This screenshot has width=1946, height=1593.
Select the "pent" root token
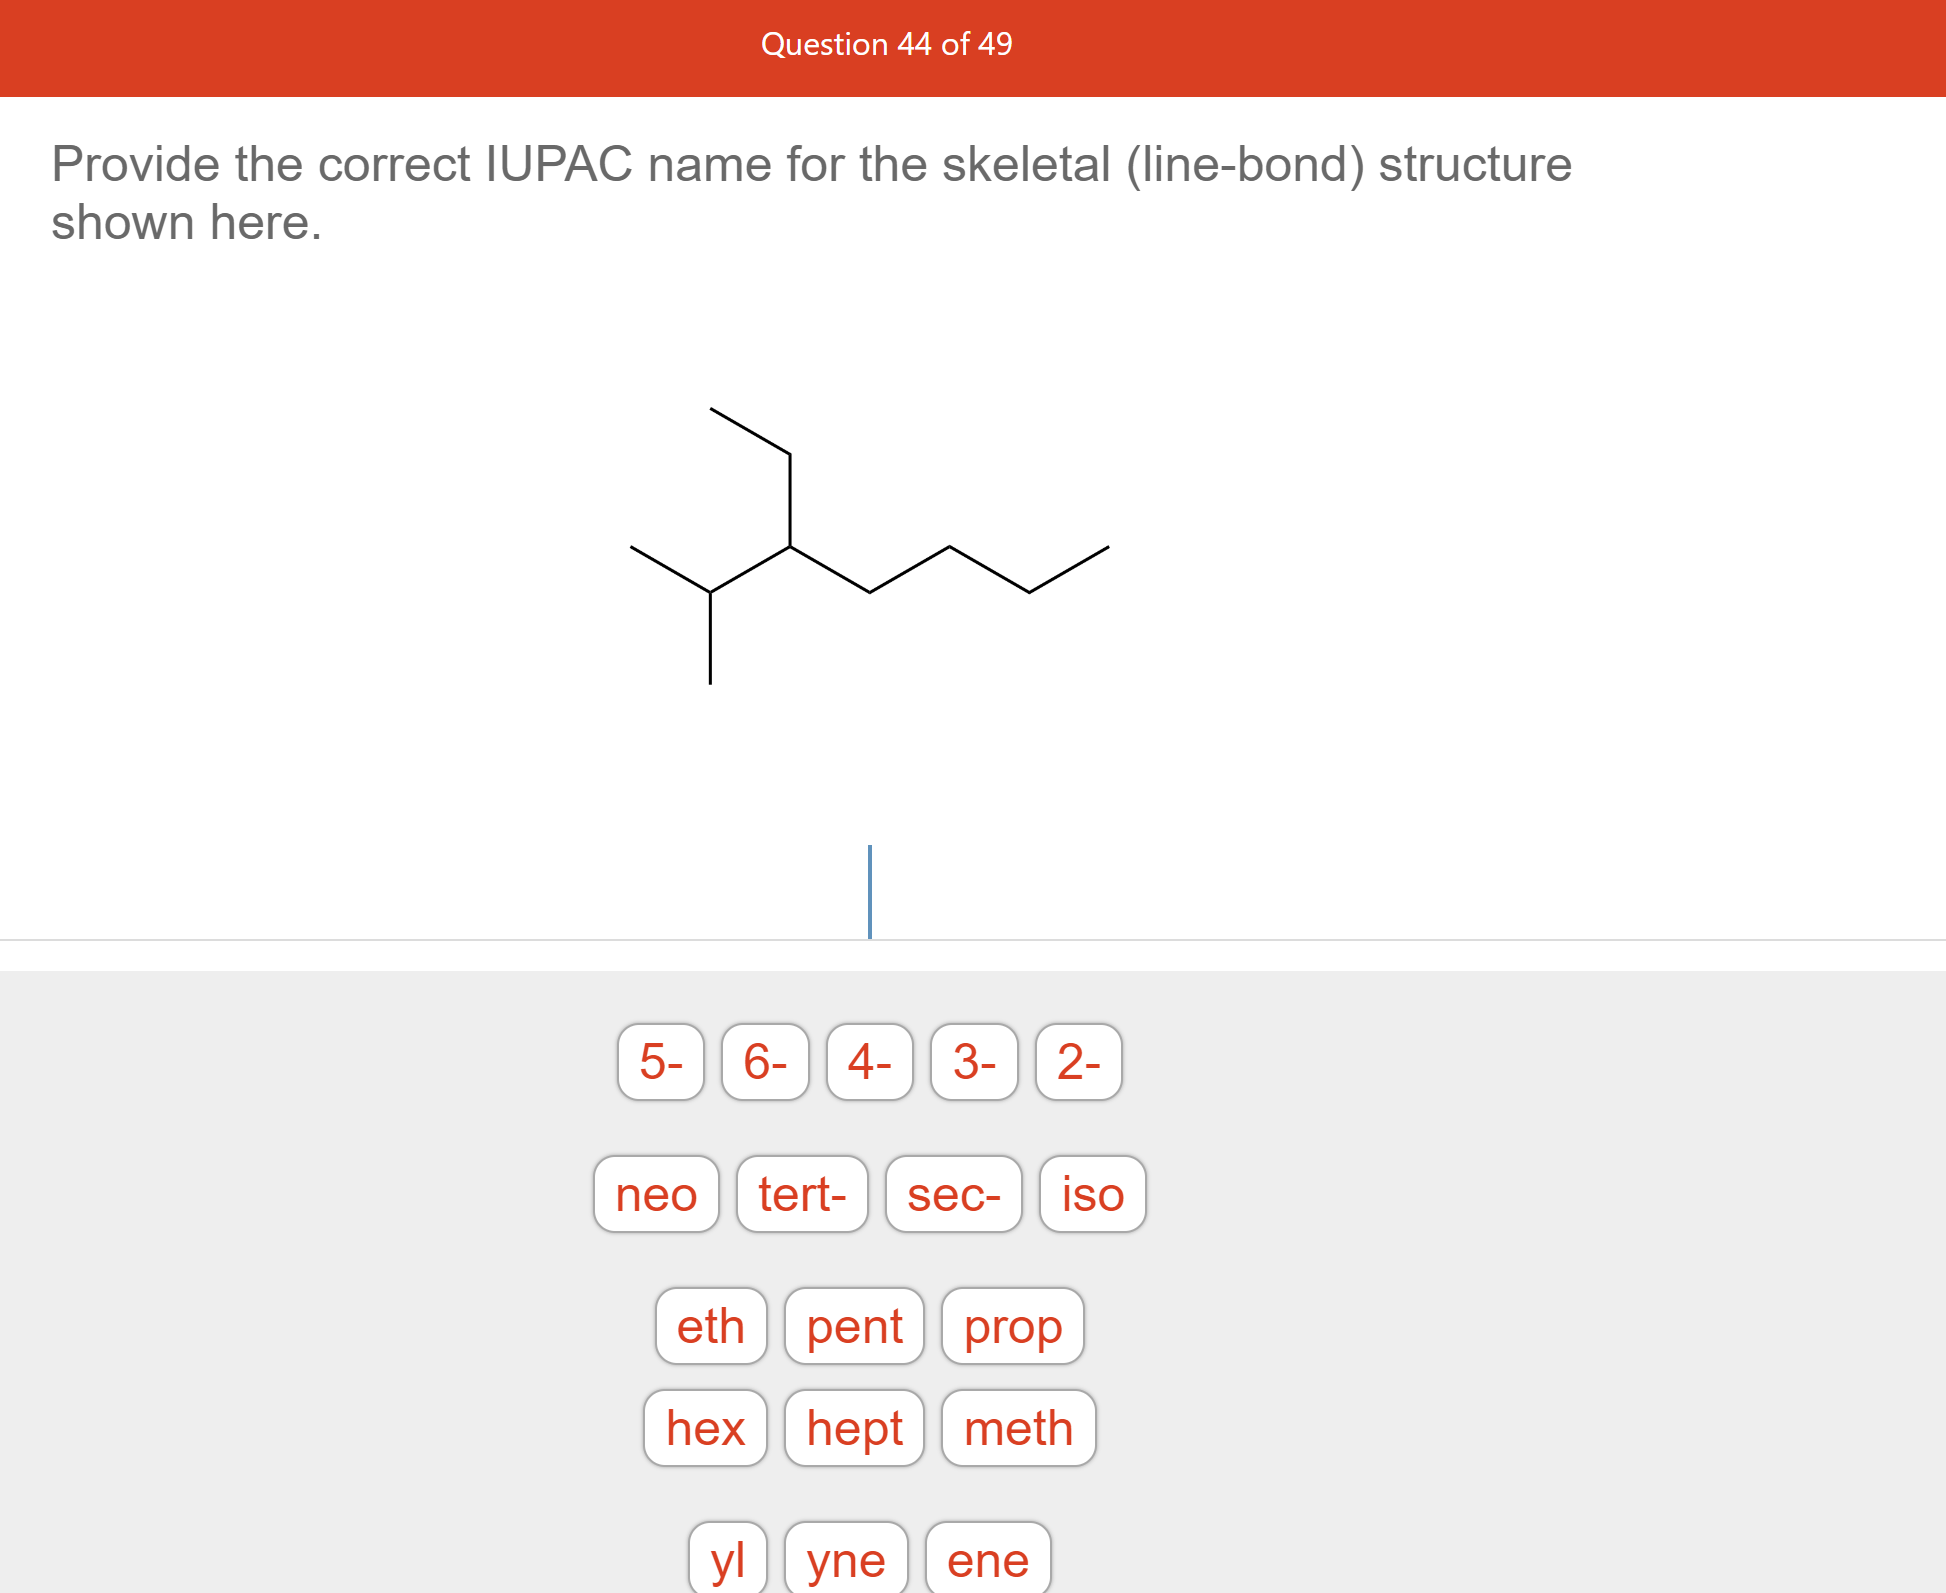pyautogui.click(x=855, y=1327)
